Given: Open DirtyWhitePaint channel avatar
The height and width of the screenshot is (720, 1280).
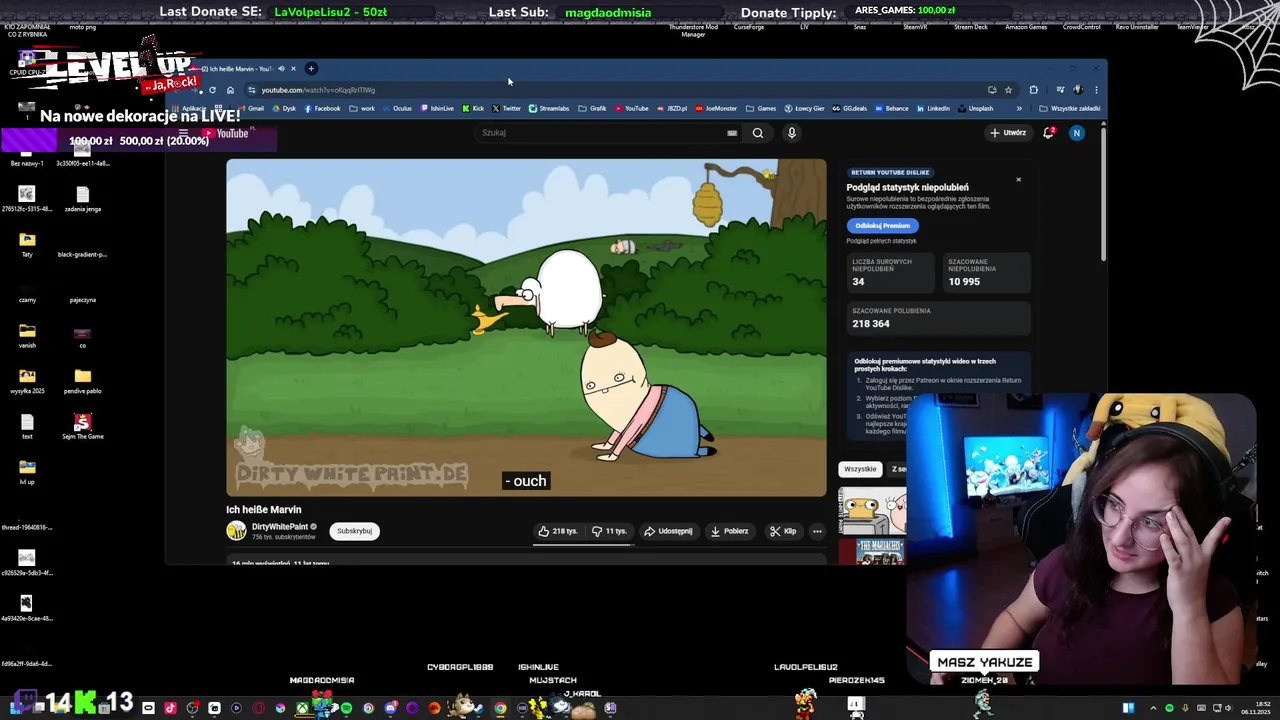Looking at the screenshot, I should pyautogui.click(x=236, y=531).
